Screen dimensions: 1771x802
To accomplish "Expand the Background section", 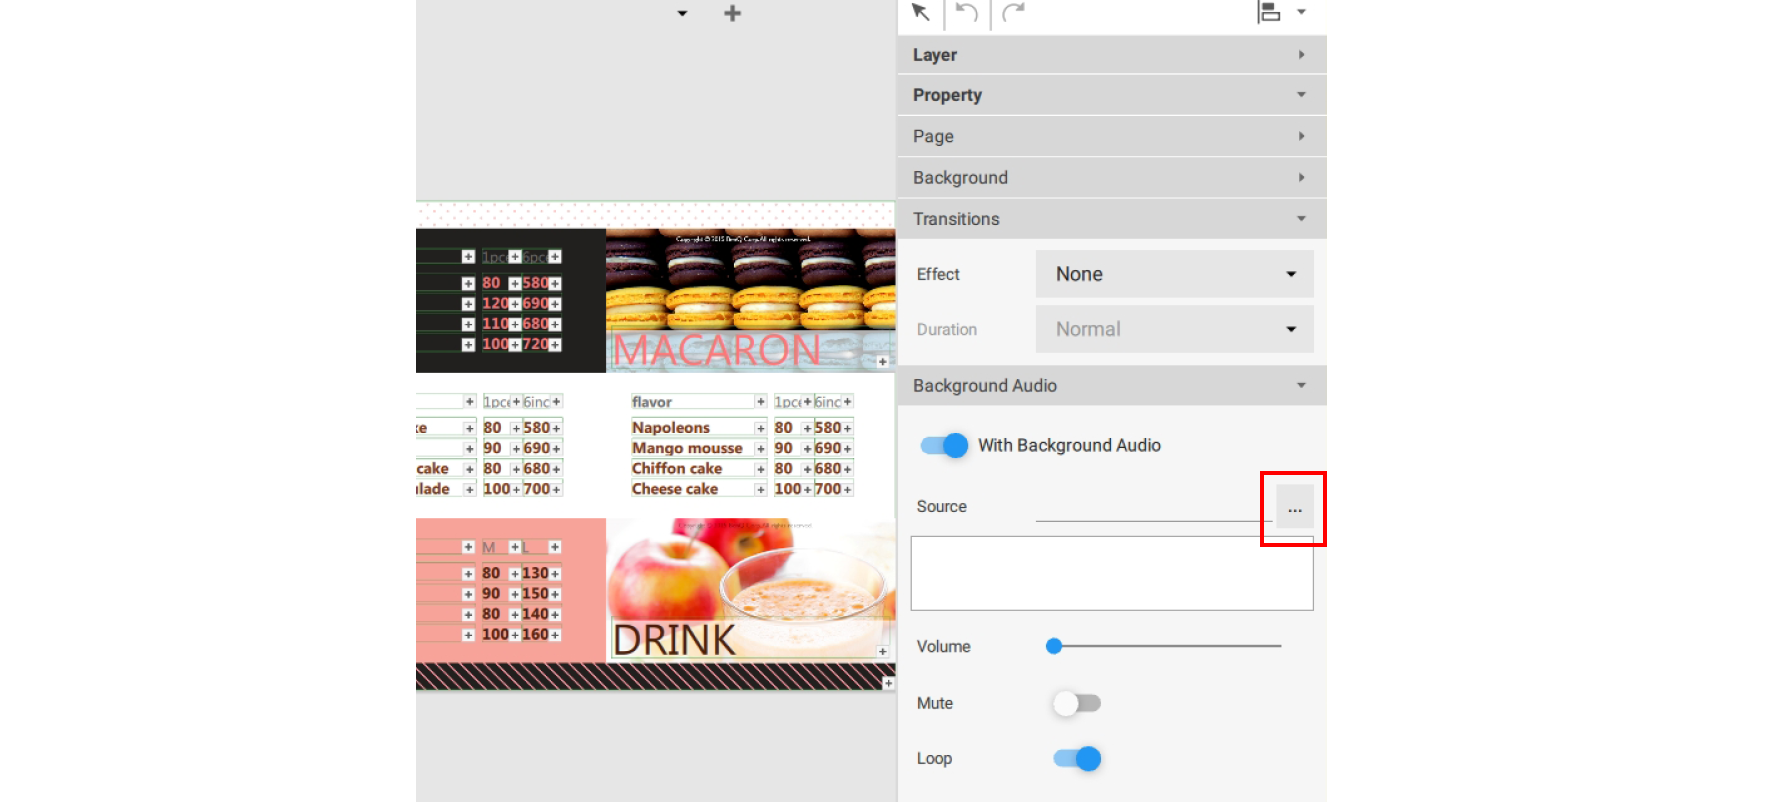I will [x=1111, y=177].
